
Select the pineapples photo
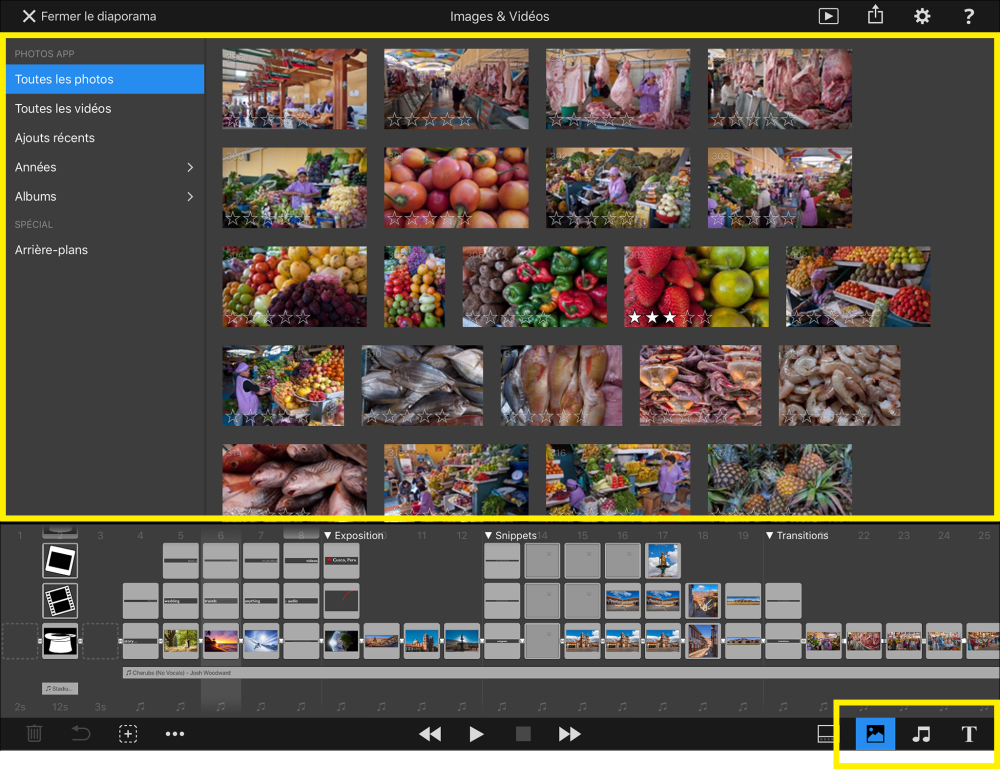click(779, 479)
